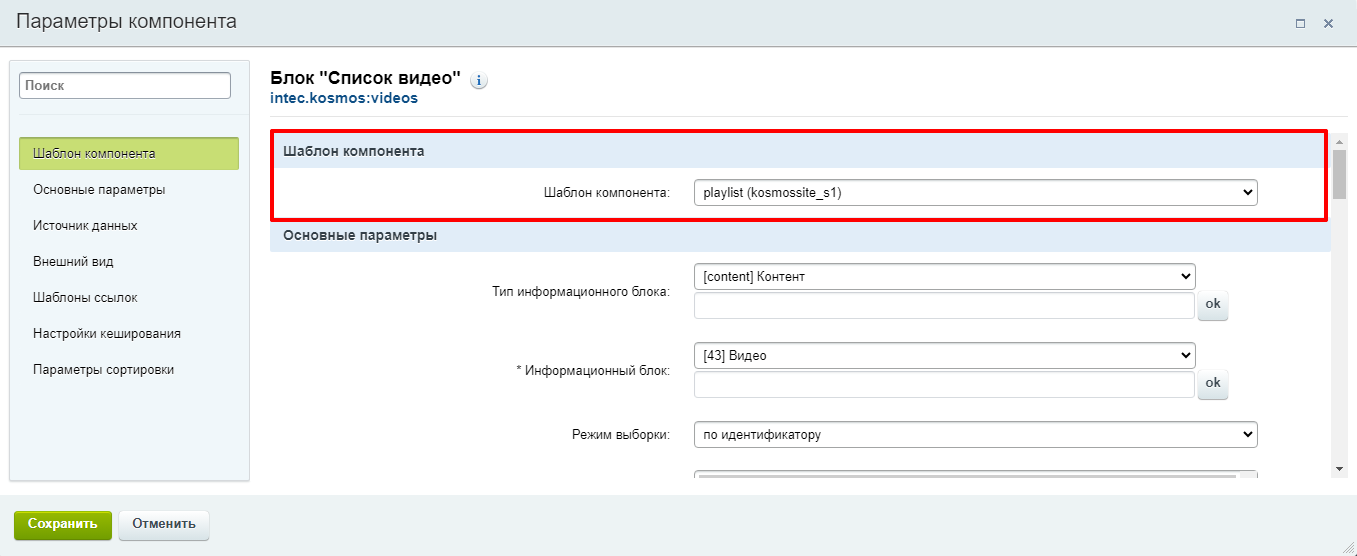The width and height of the screenshot is (1357, 556).
Task: Click the Сохранить button
Action: coord(63,524)
